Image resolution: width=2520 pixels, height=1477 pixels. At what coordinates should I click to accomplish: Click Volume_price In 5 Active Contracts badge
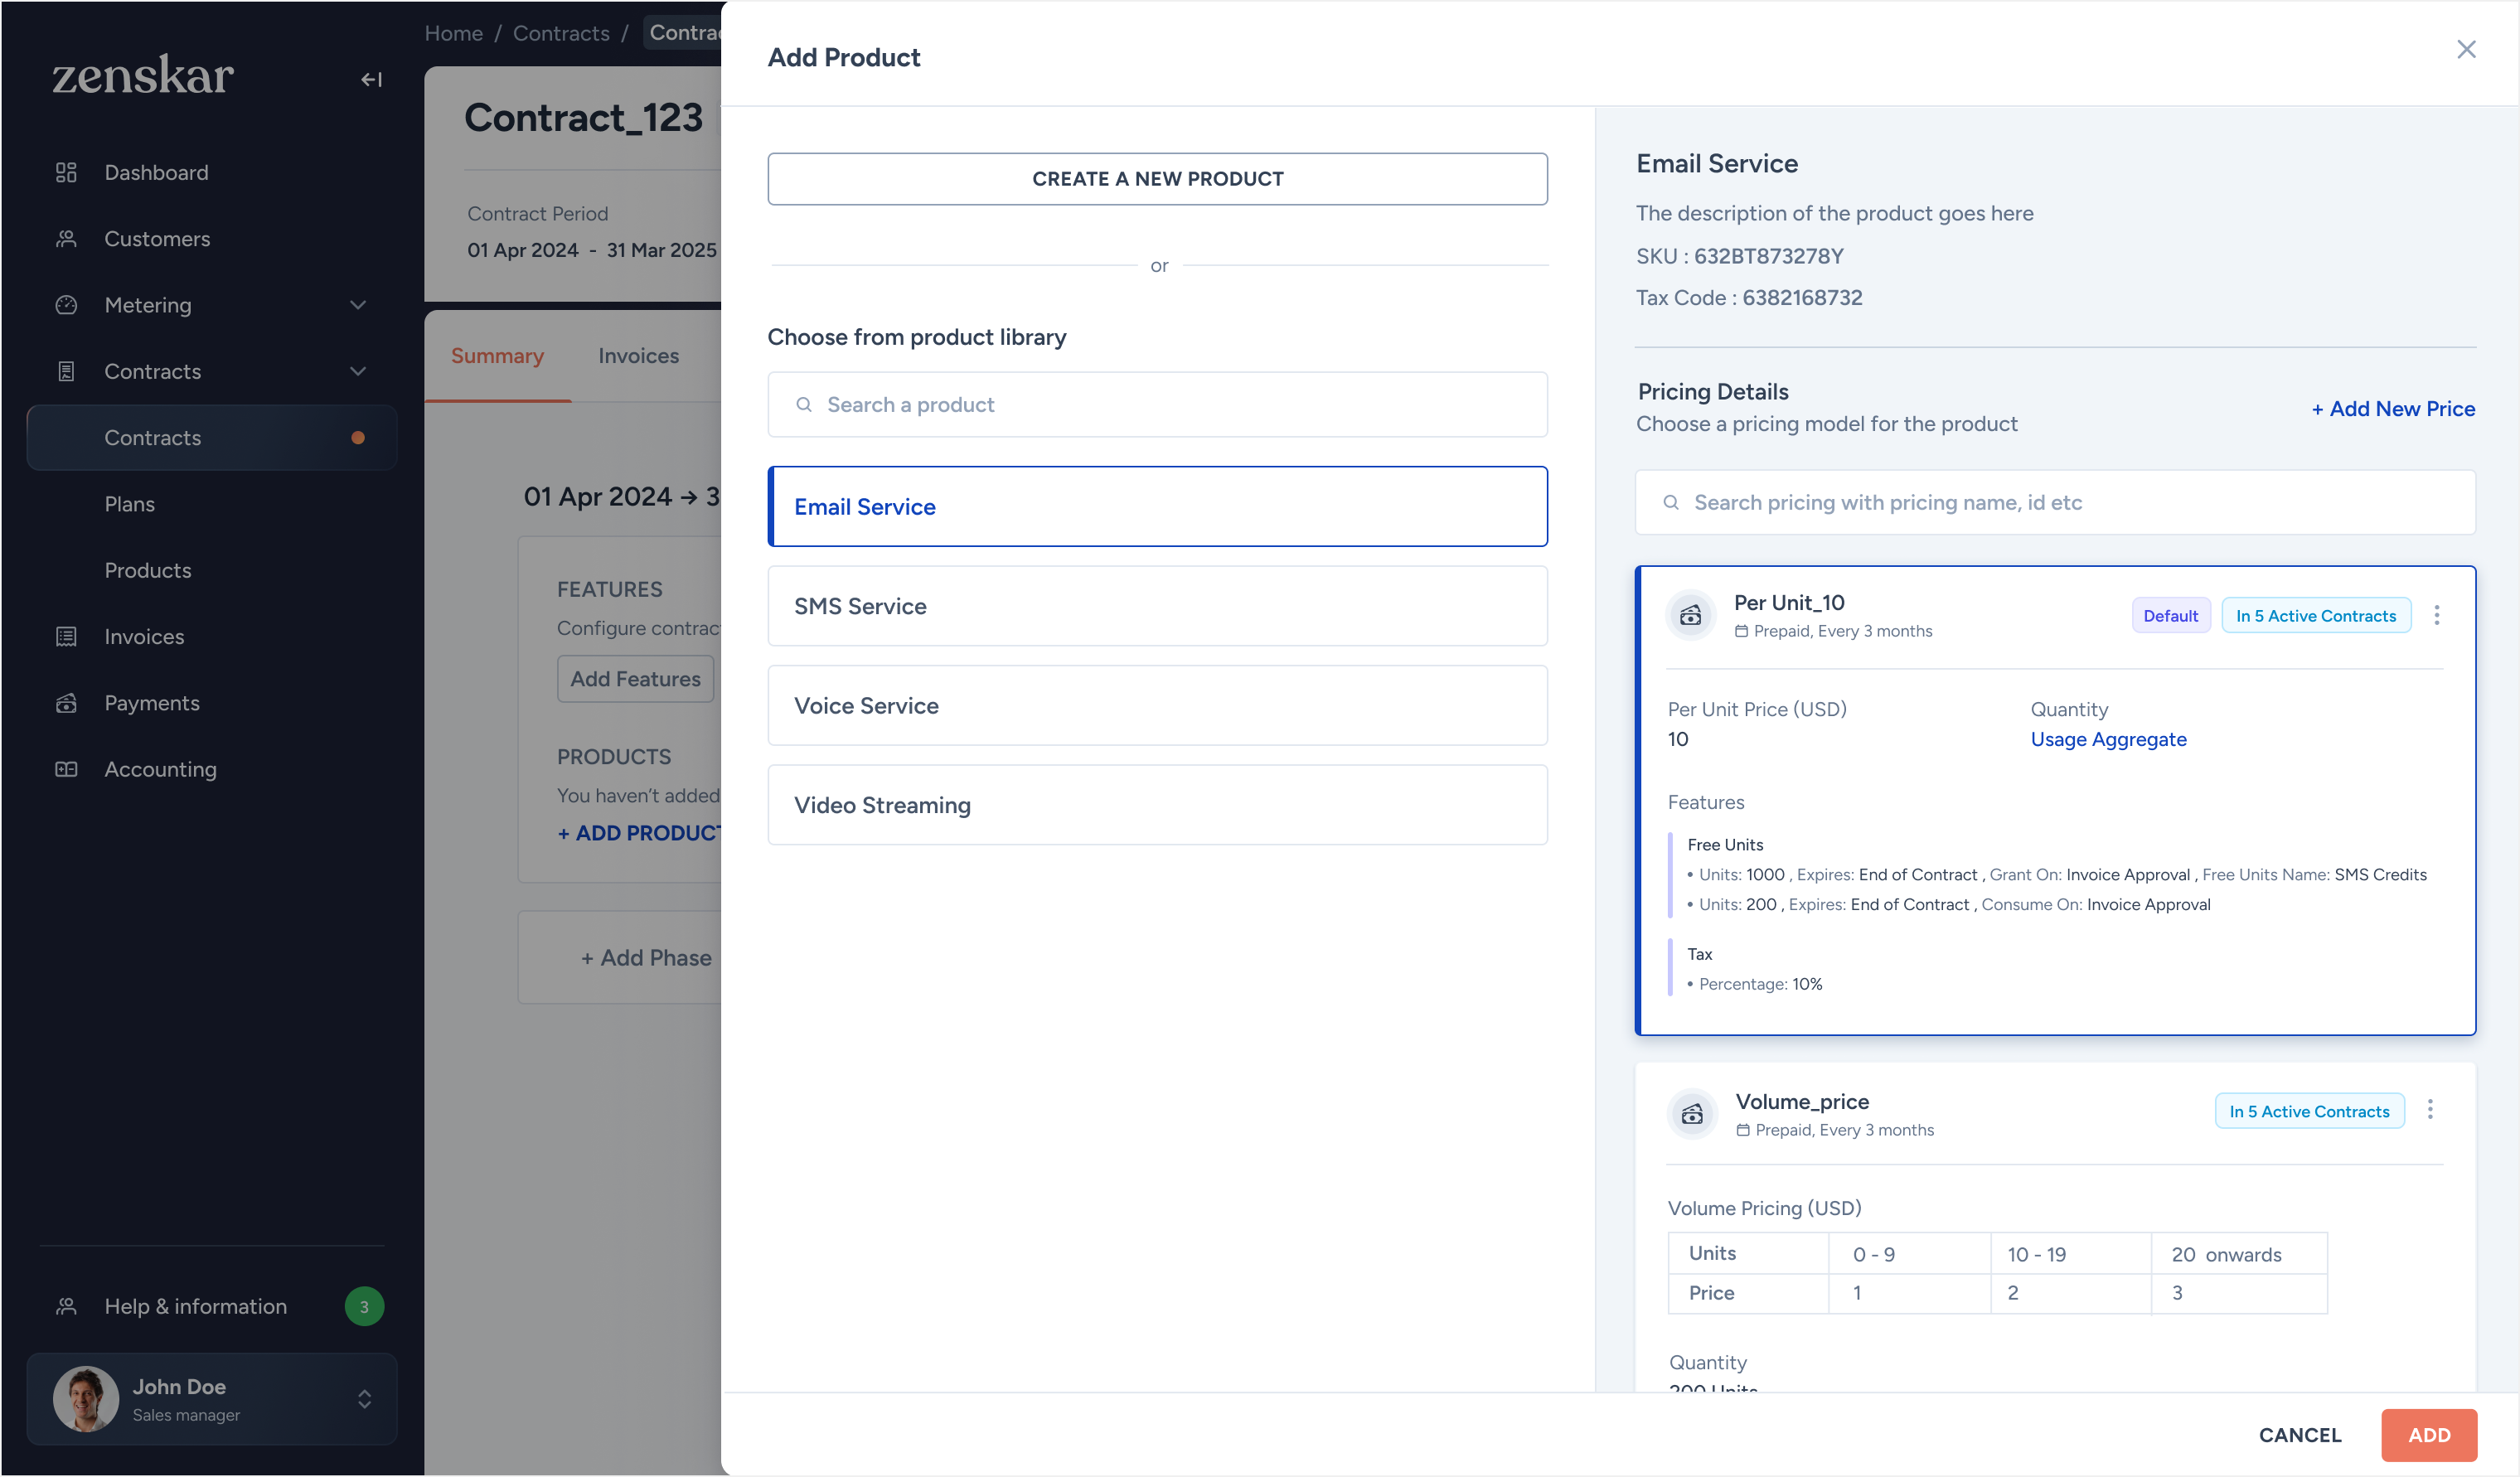pyautogui.click(x=2309, y=1111)
